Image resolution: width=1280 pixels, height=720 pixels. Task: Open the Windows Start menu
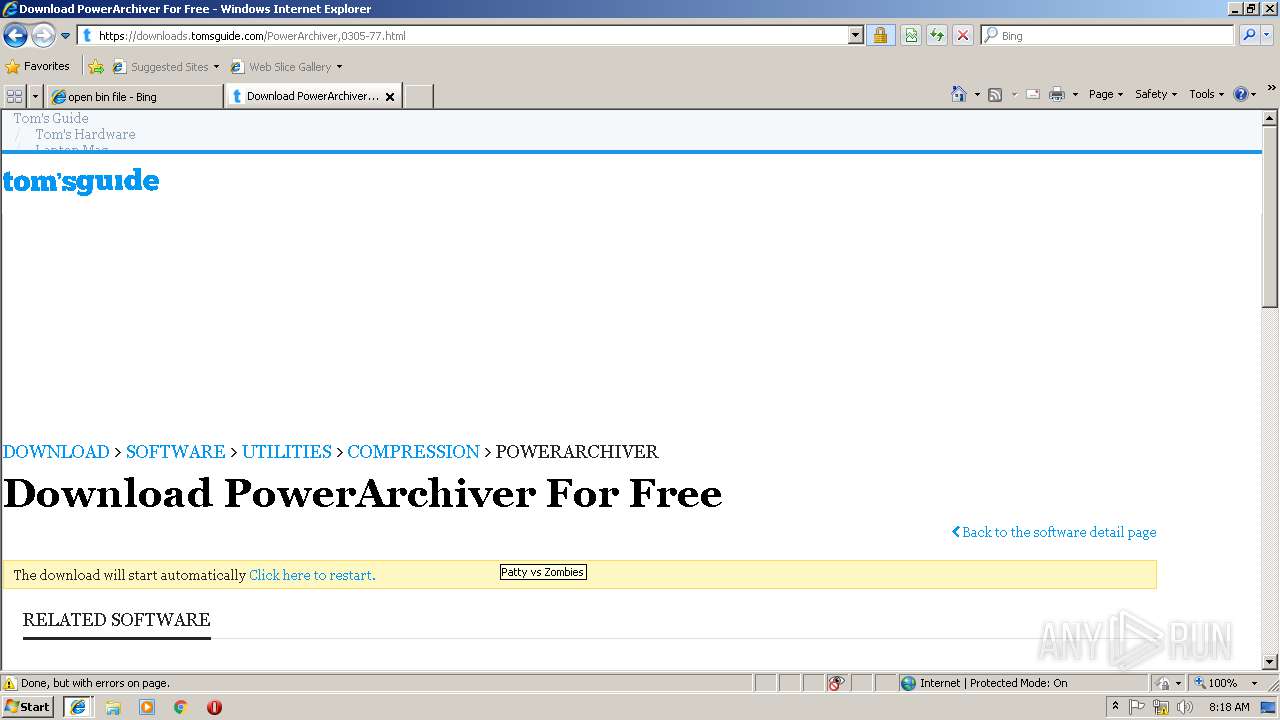pyautogui.click(x=28, y=706)
